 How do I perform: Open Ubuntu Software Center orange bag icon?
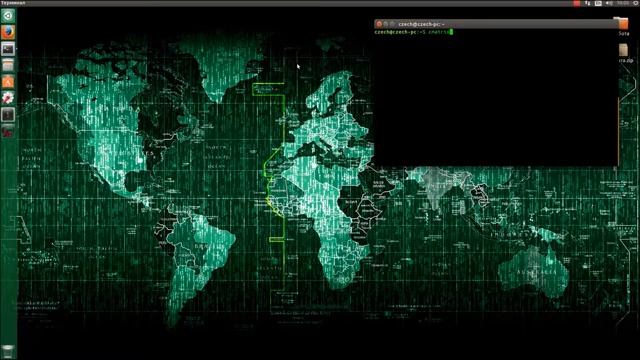click(8, 82)
